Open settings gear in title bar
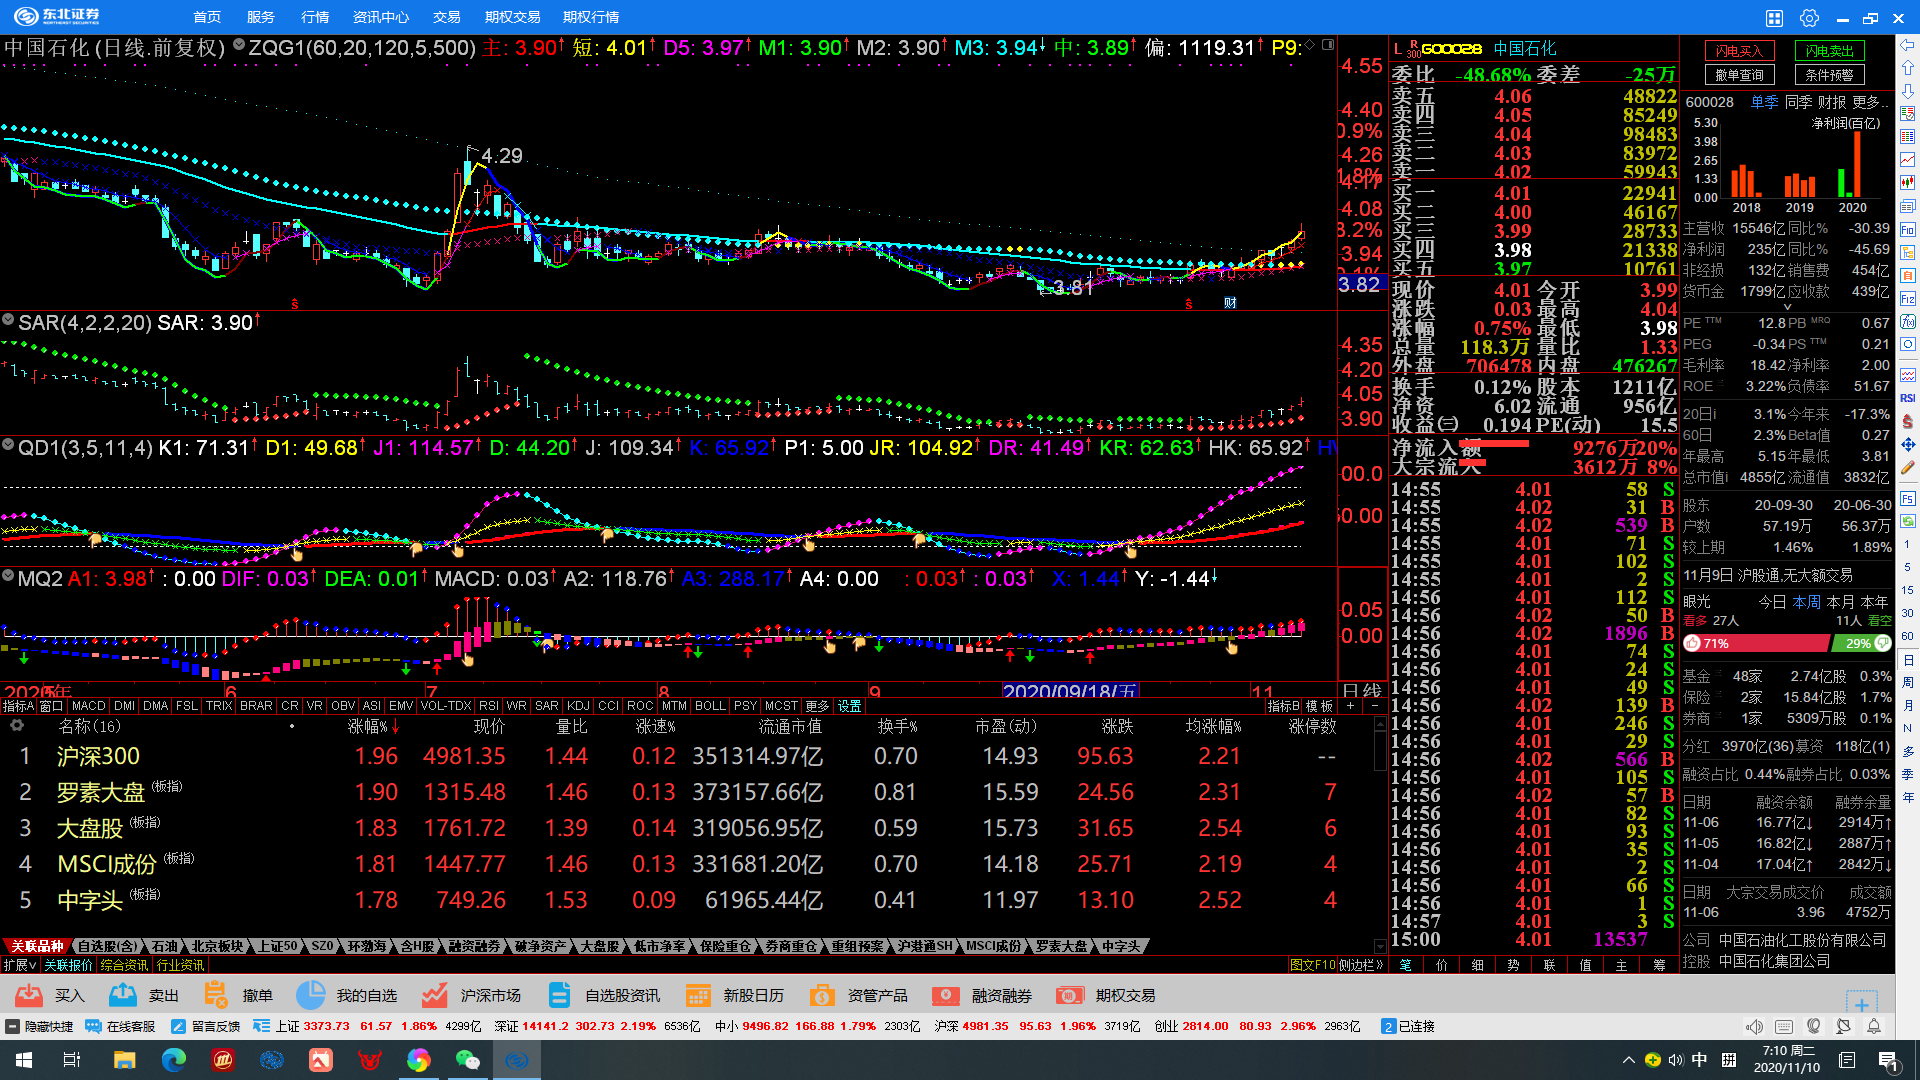The width and height of the screenshot is (1920, 1080). coord(1808,18)
